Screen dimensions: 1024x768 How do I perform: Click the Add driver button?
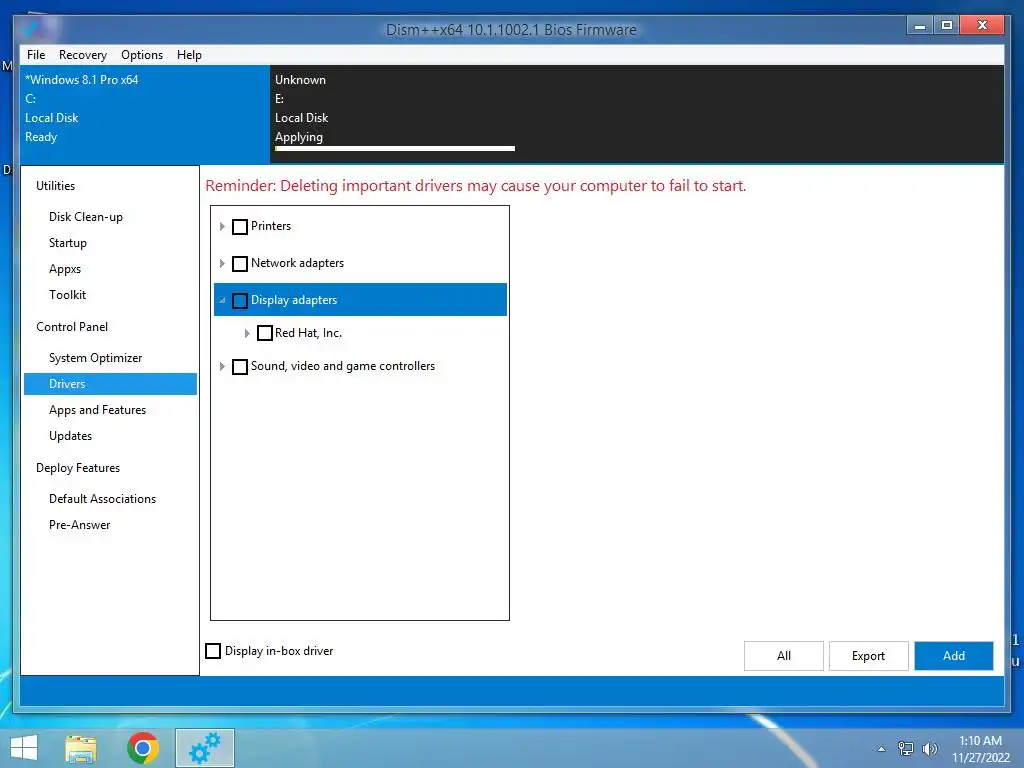tap(953, 656)
